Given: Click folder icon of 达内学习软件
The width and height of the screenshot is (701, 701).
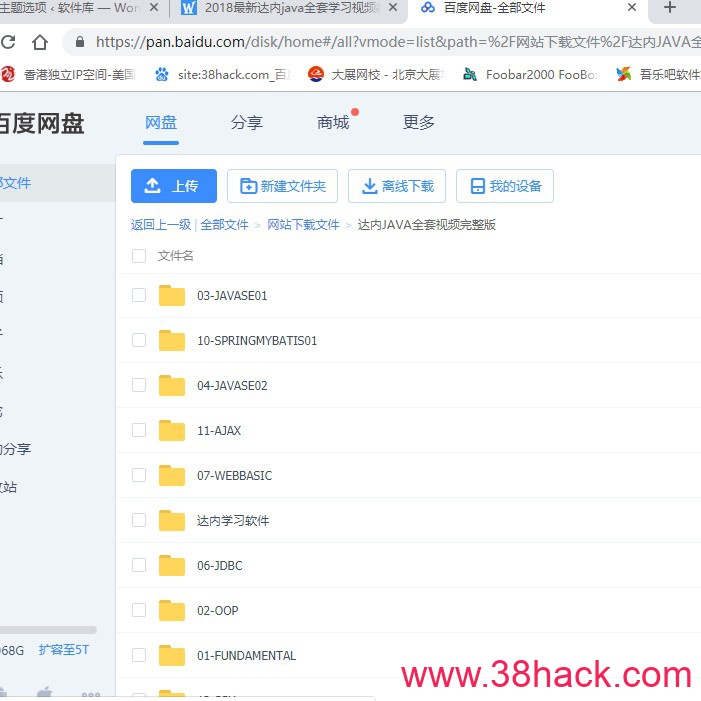Looking at the screenshot, I should (172, 520).
